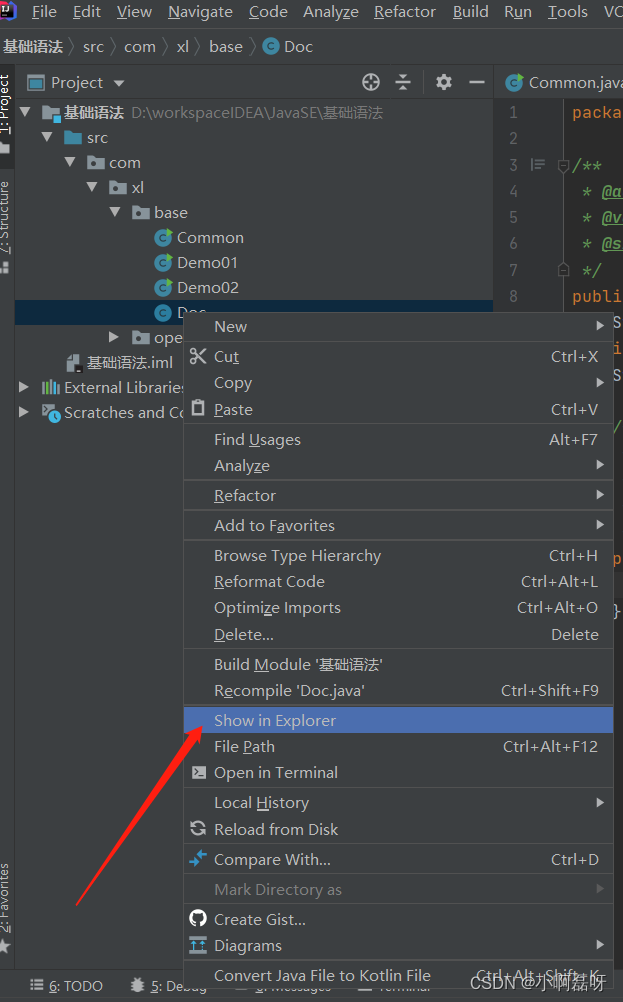Choose Delete... in context menu
Image resolution: width=623 pixels, height=1002 pixels.
398,635
